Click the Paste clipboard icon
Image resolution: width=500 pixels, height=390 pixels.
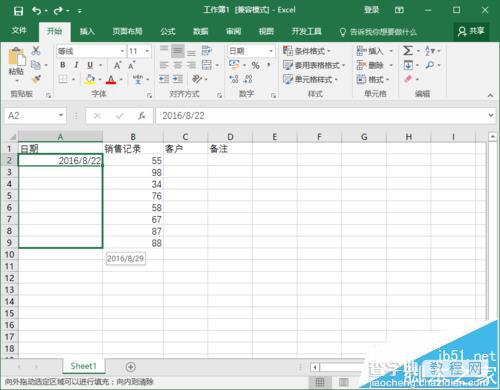[x=16, y=57]
